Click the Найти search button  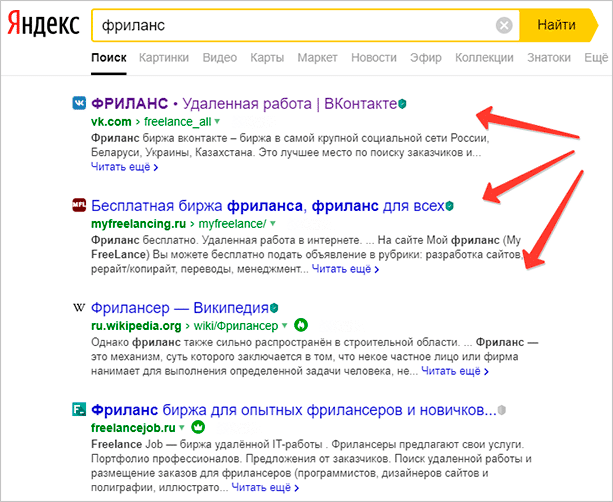(x=558, y=25)
